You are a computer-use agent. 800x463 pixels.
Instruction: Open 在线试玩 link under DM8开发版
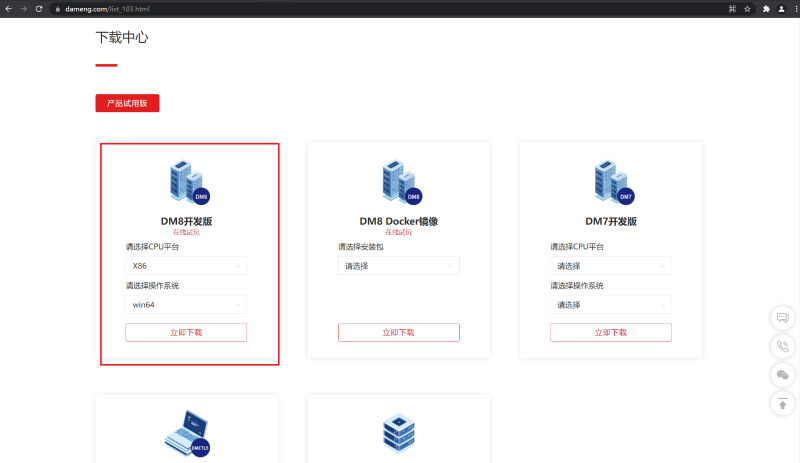click(x=186, y=232)
